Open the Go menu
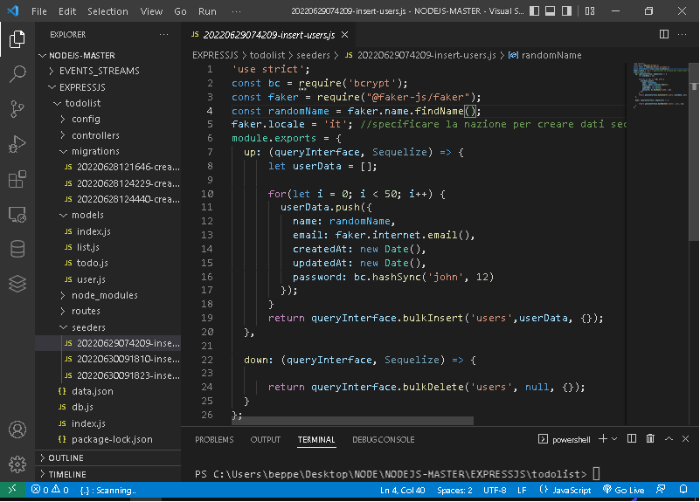The width and height of the screenshot is (700, 502). [180, 11]
